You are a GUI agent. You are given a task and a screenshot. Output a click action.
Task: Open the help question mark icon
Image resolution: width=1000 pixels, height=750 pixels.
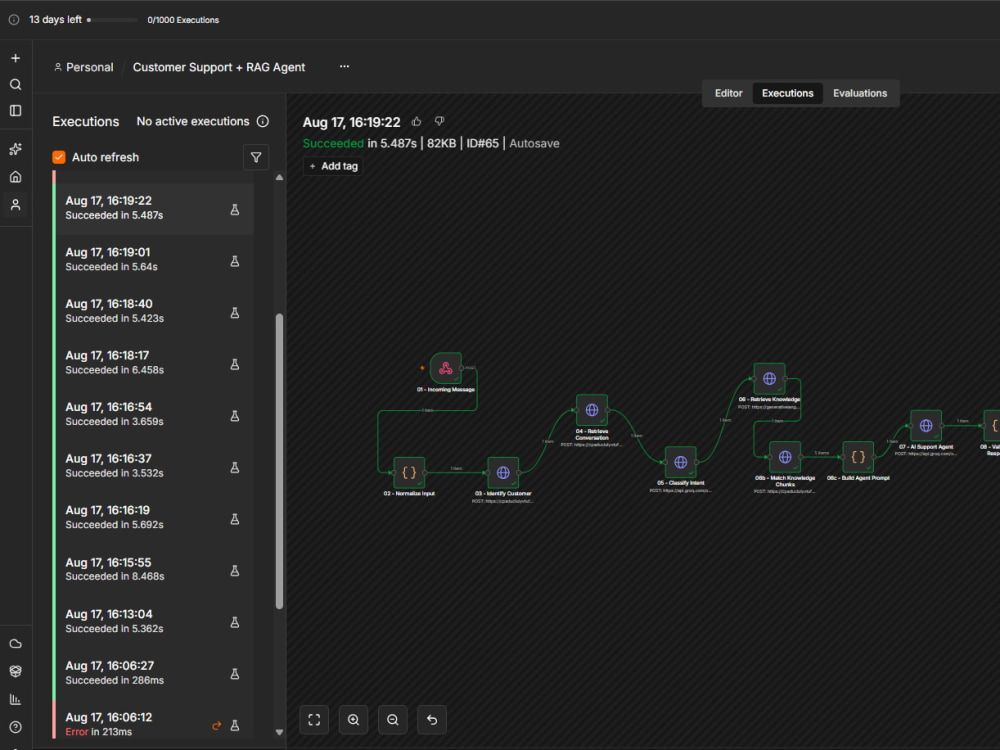pyautogui.click(x=15, y=727)
